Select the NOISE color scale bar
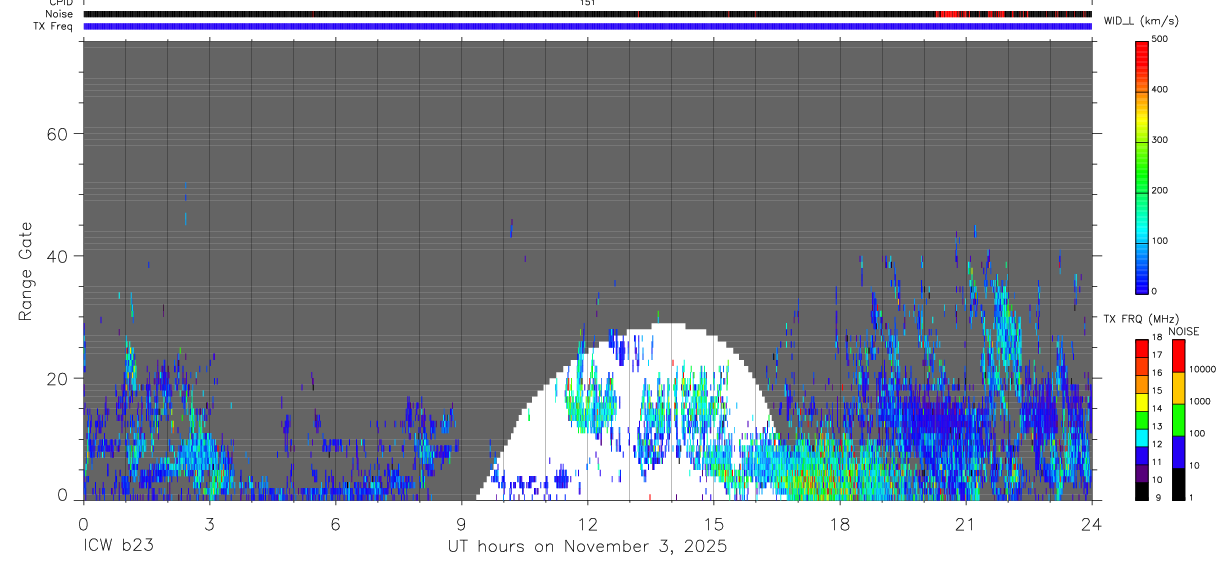Image resolution: width=1228 pixels, height=567 pixels. (1178, 419)
